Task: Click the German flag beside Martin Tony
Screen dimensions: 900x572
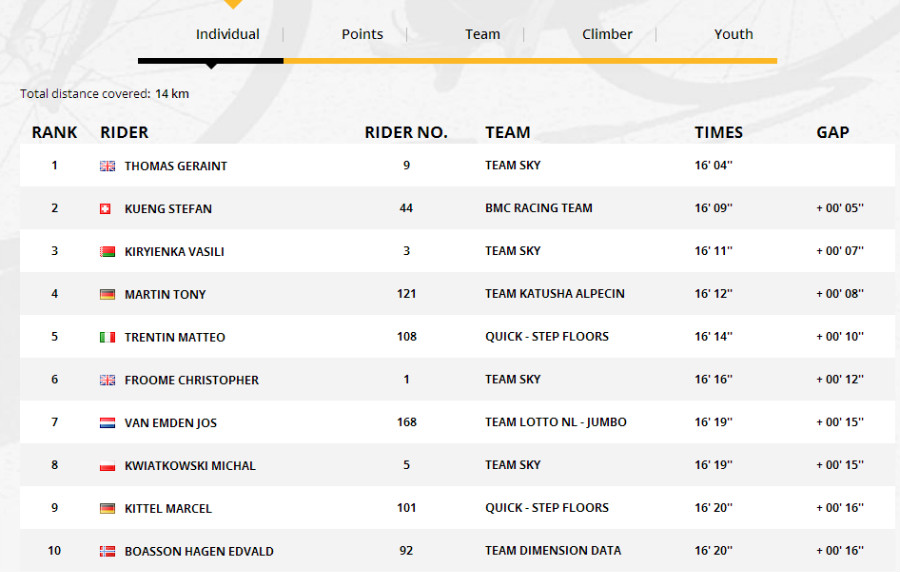Action: tap(107, 294)
